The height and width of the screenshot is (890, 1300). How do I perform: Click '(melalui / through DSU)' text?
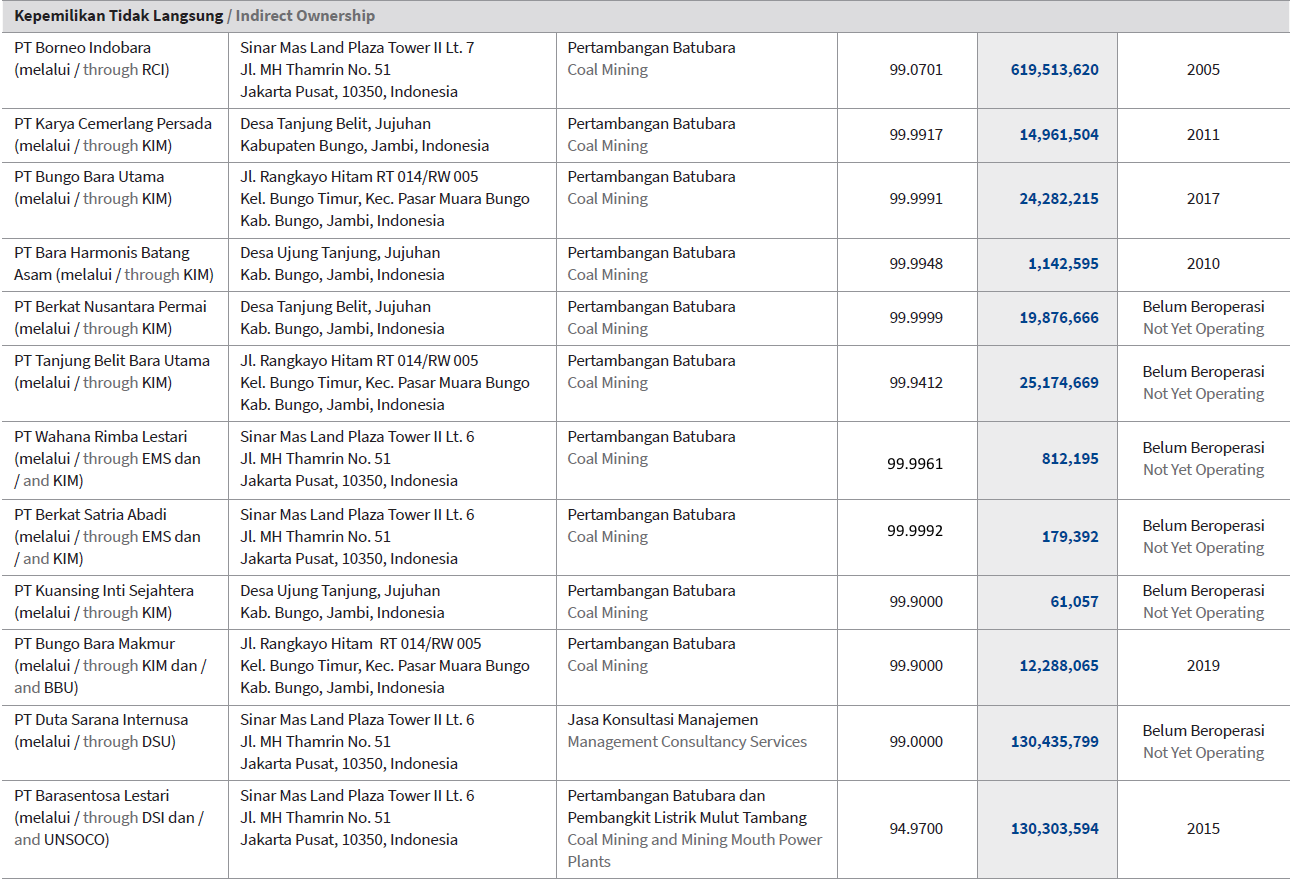click(x=95, y=742)
